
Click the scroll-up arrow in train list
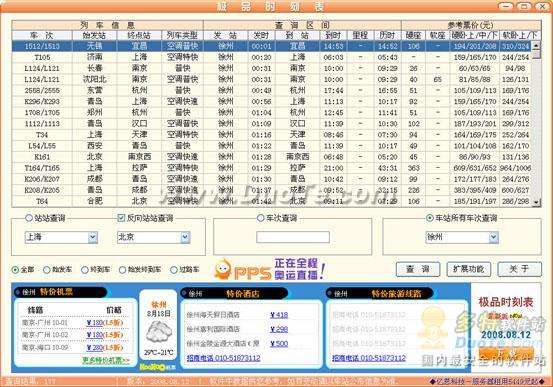pos(536,46)
